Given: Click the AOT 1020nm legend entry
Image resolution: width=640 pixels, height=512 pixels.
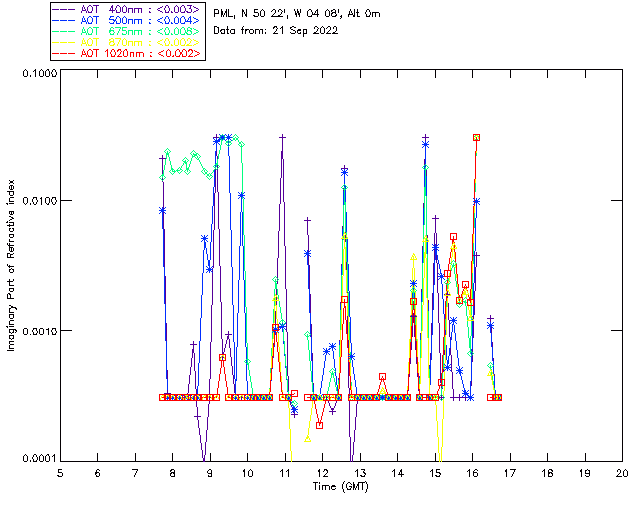Looking at the screenshot, I should pyautogui.click(x=127, y=53).
